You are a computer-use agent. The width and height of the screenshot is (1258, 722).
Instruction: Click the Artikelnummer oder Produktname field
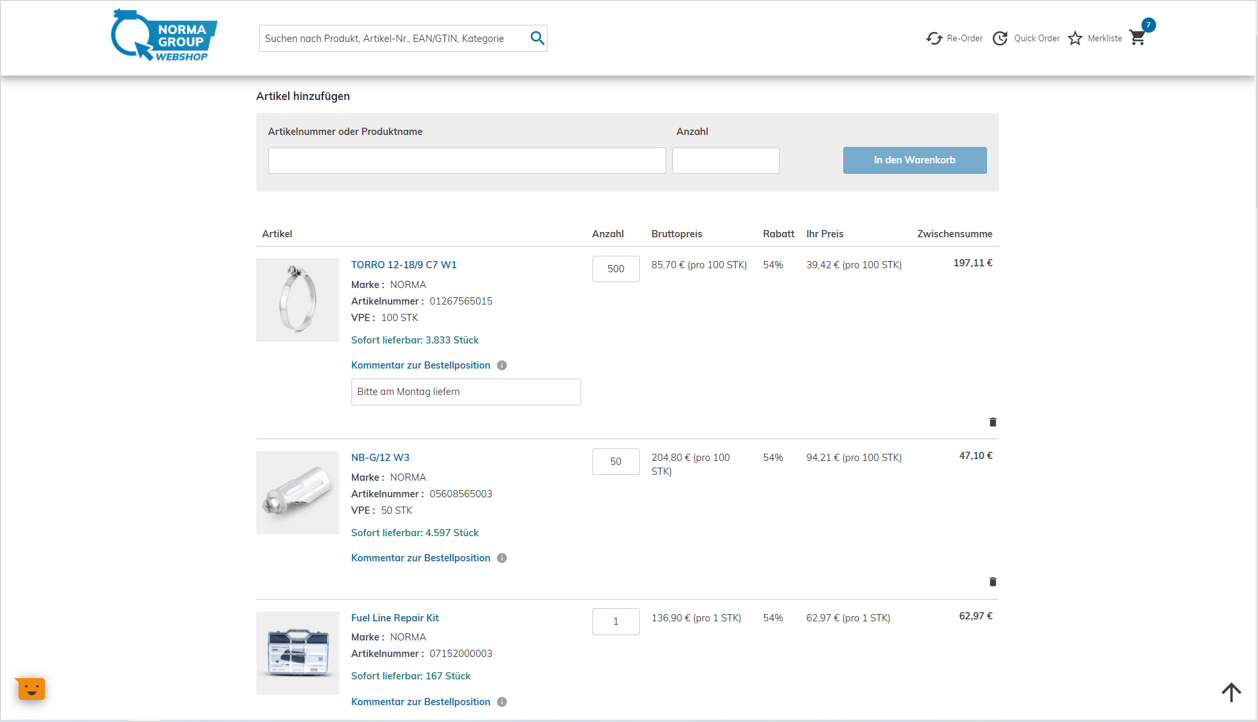click(x=467, y=160)
